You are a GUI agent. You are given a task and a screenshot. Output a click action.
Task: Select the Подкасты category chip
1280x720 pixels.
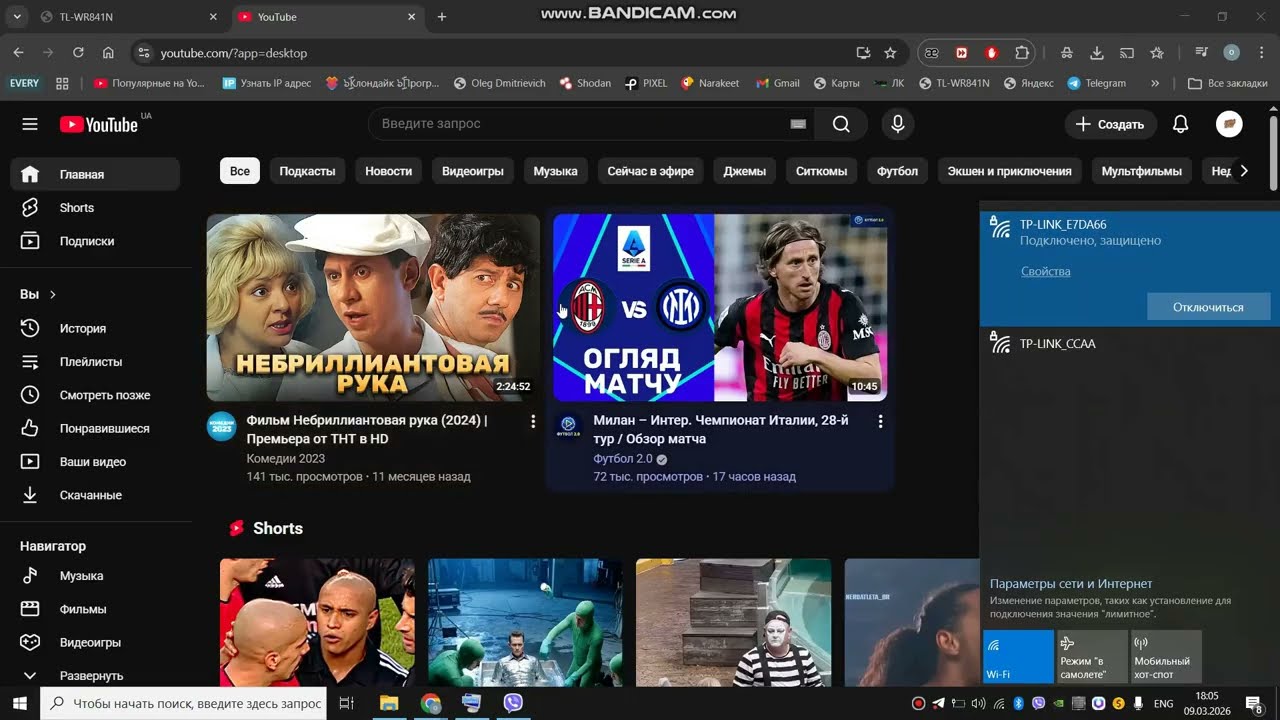pyautogui.click(x=307, y=171)
